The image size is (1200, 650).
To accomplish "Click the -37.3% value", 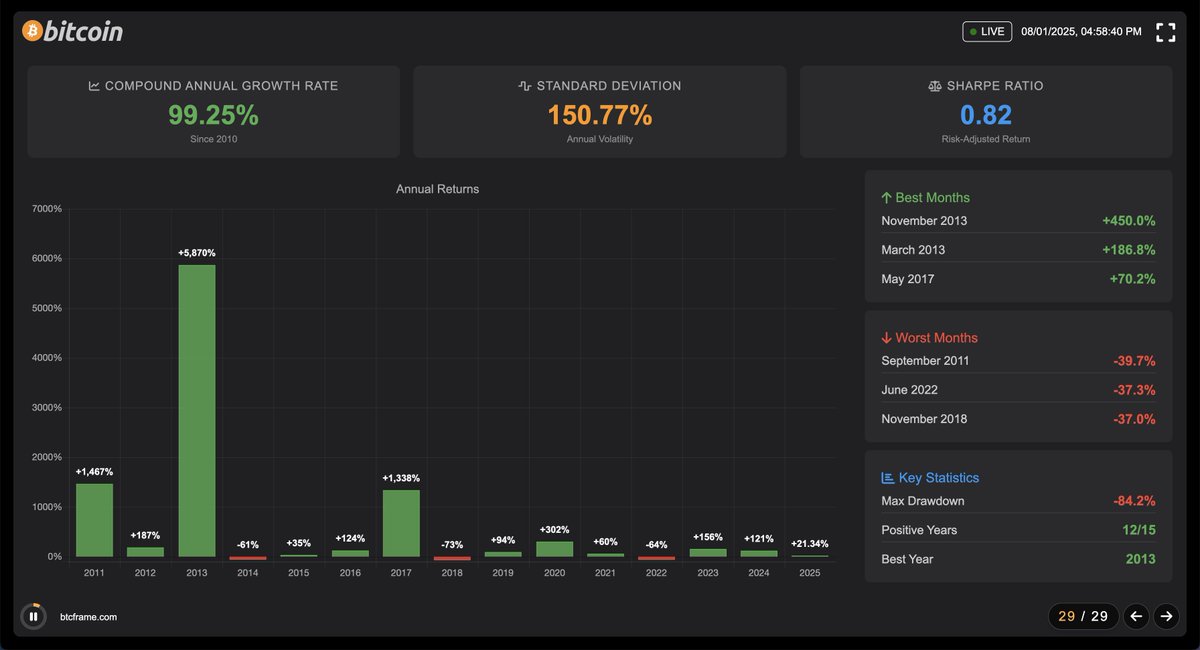I will tap(1134, 389).
